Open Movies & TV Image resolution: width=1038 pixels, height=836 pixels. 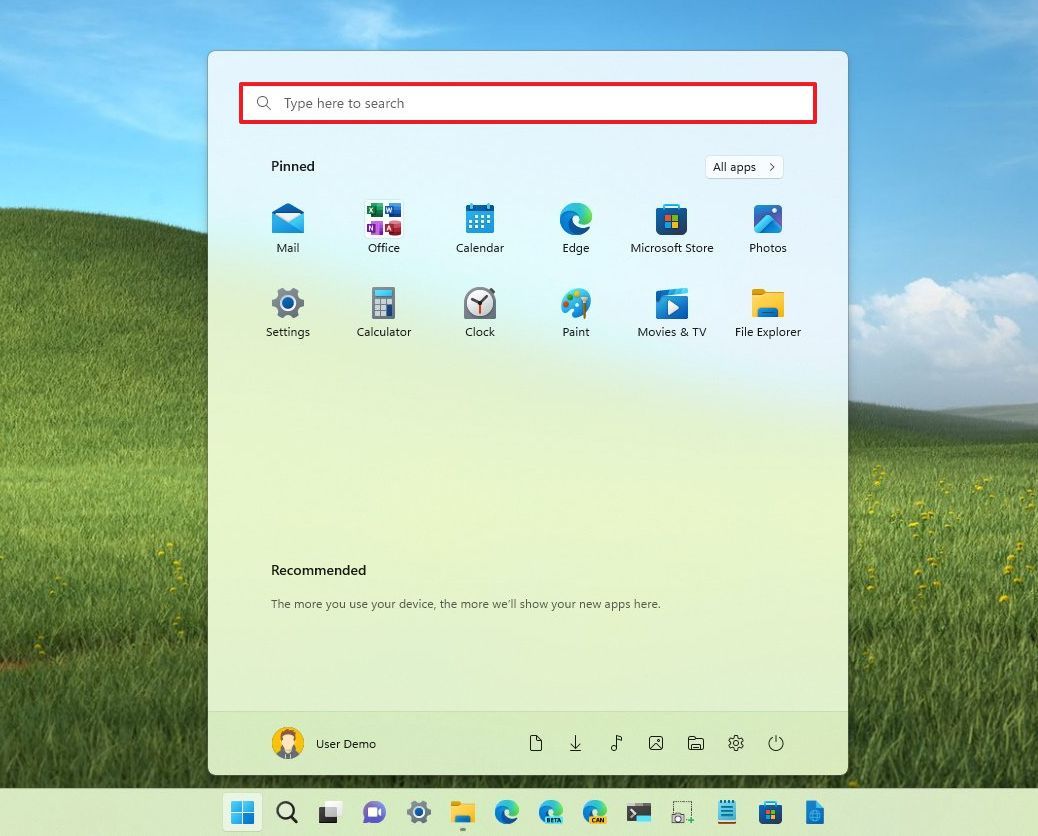click(x=672, y=310)
